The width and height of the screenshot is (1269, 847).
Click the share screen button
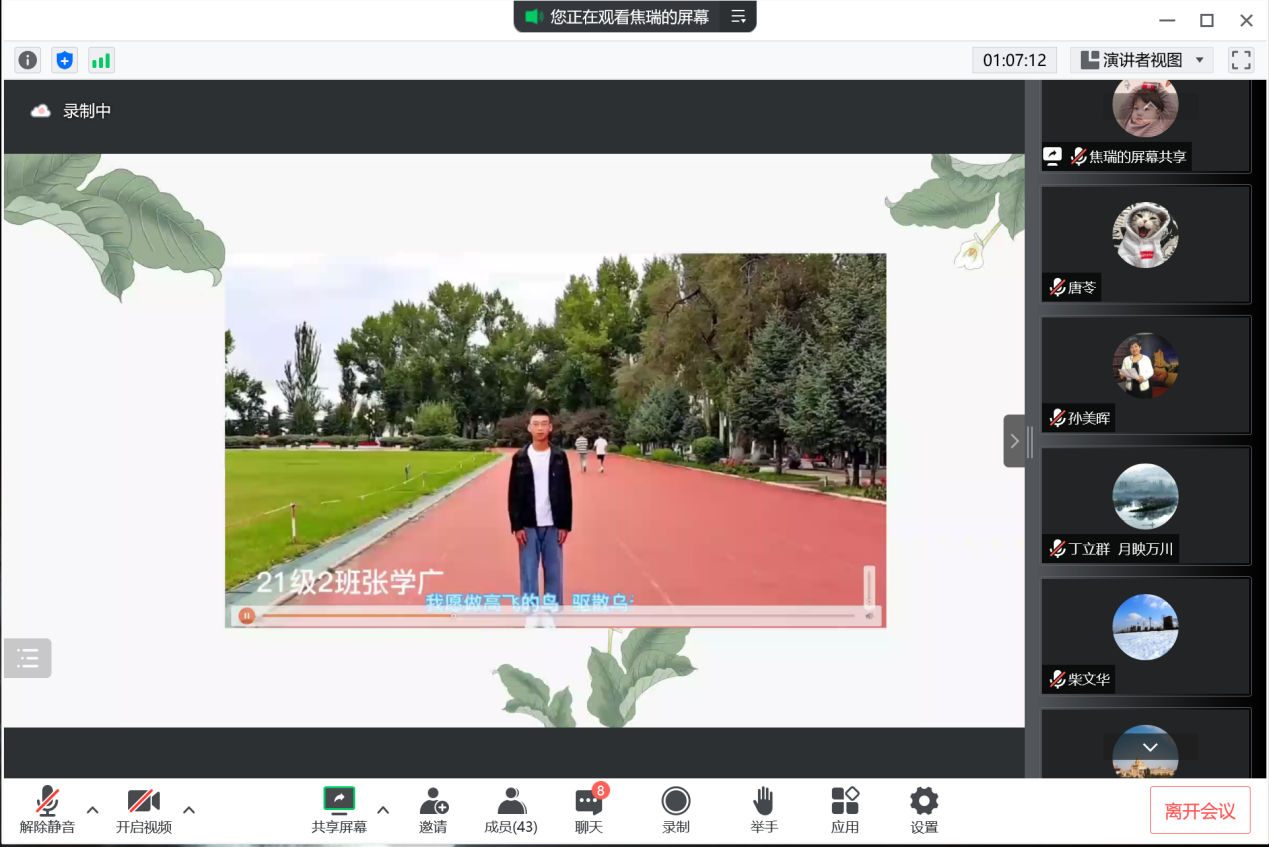click(339, 810)
